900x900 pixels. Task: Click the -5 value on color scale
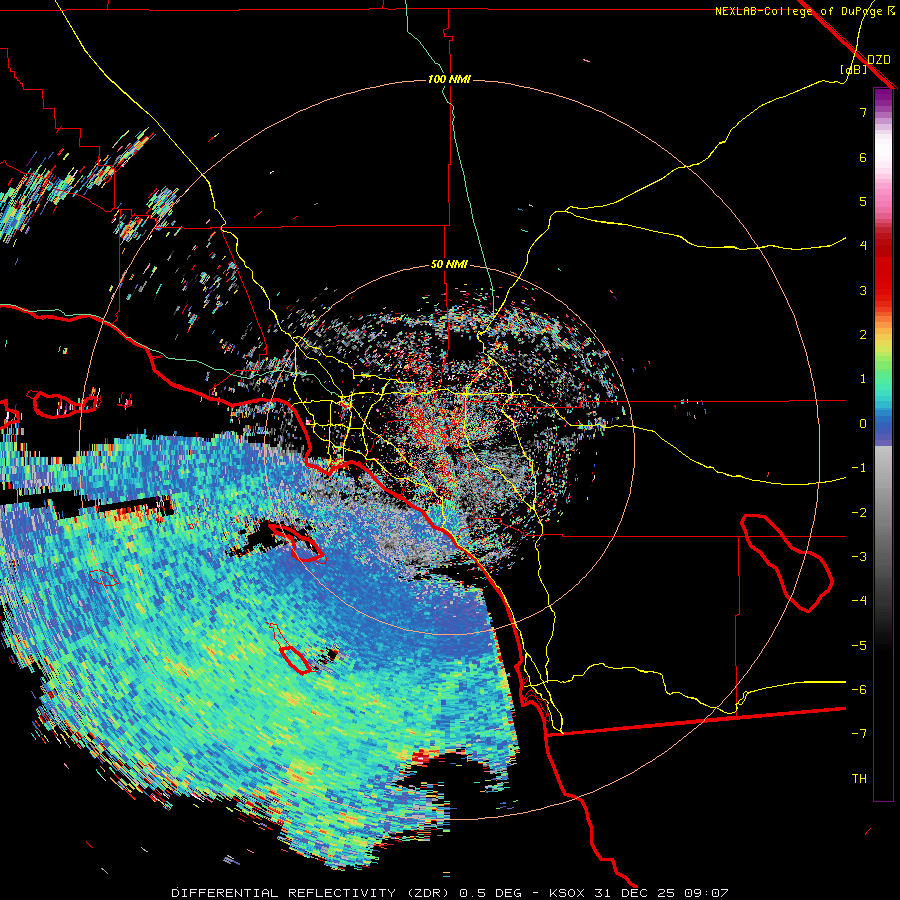(x=859, y=646)
